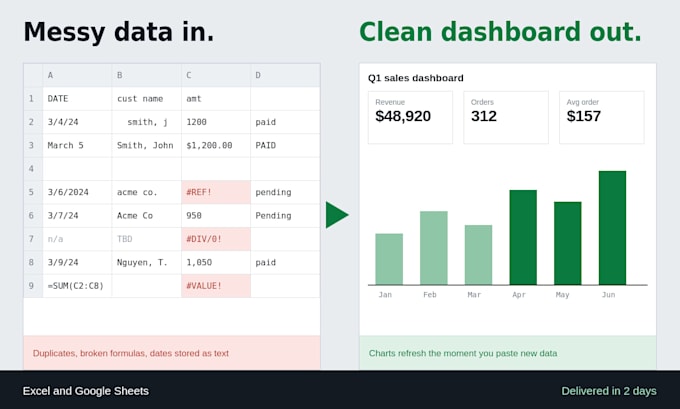Click the Orders 312 card
The height and width of the screenshot is (409, 680).
[506, 117]
